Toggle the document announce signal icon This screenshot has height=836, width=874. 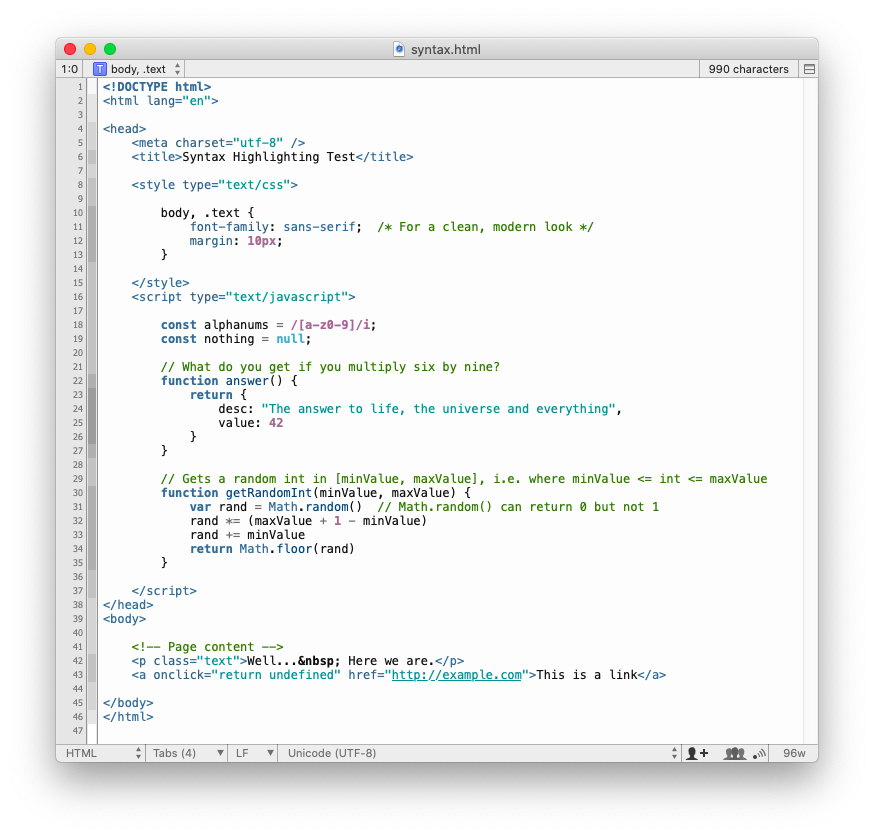759,754
